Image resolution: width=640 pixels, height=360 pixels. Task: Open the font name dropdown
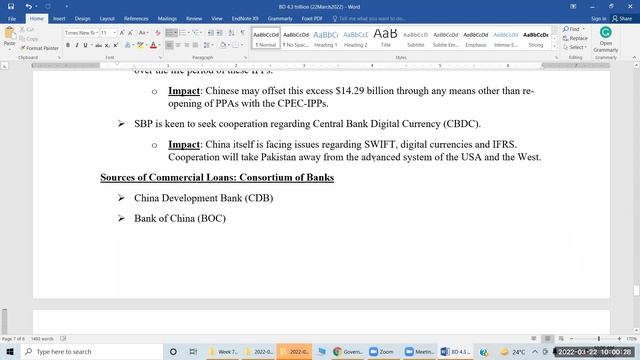click(x=97, y=33)
